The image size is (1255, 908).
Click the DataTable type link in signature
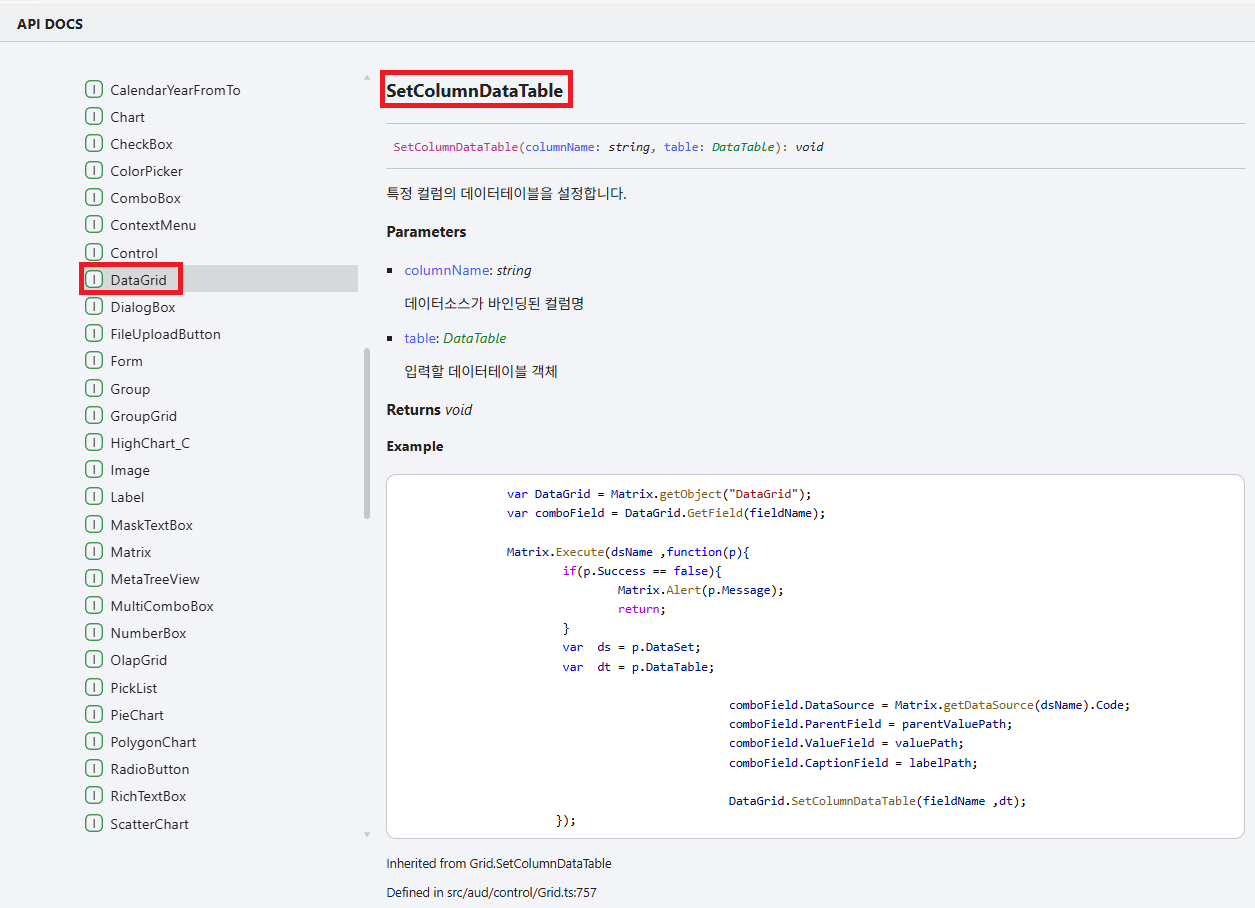pos(742,147)
